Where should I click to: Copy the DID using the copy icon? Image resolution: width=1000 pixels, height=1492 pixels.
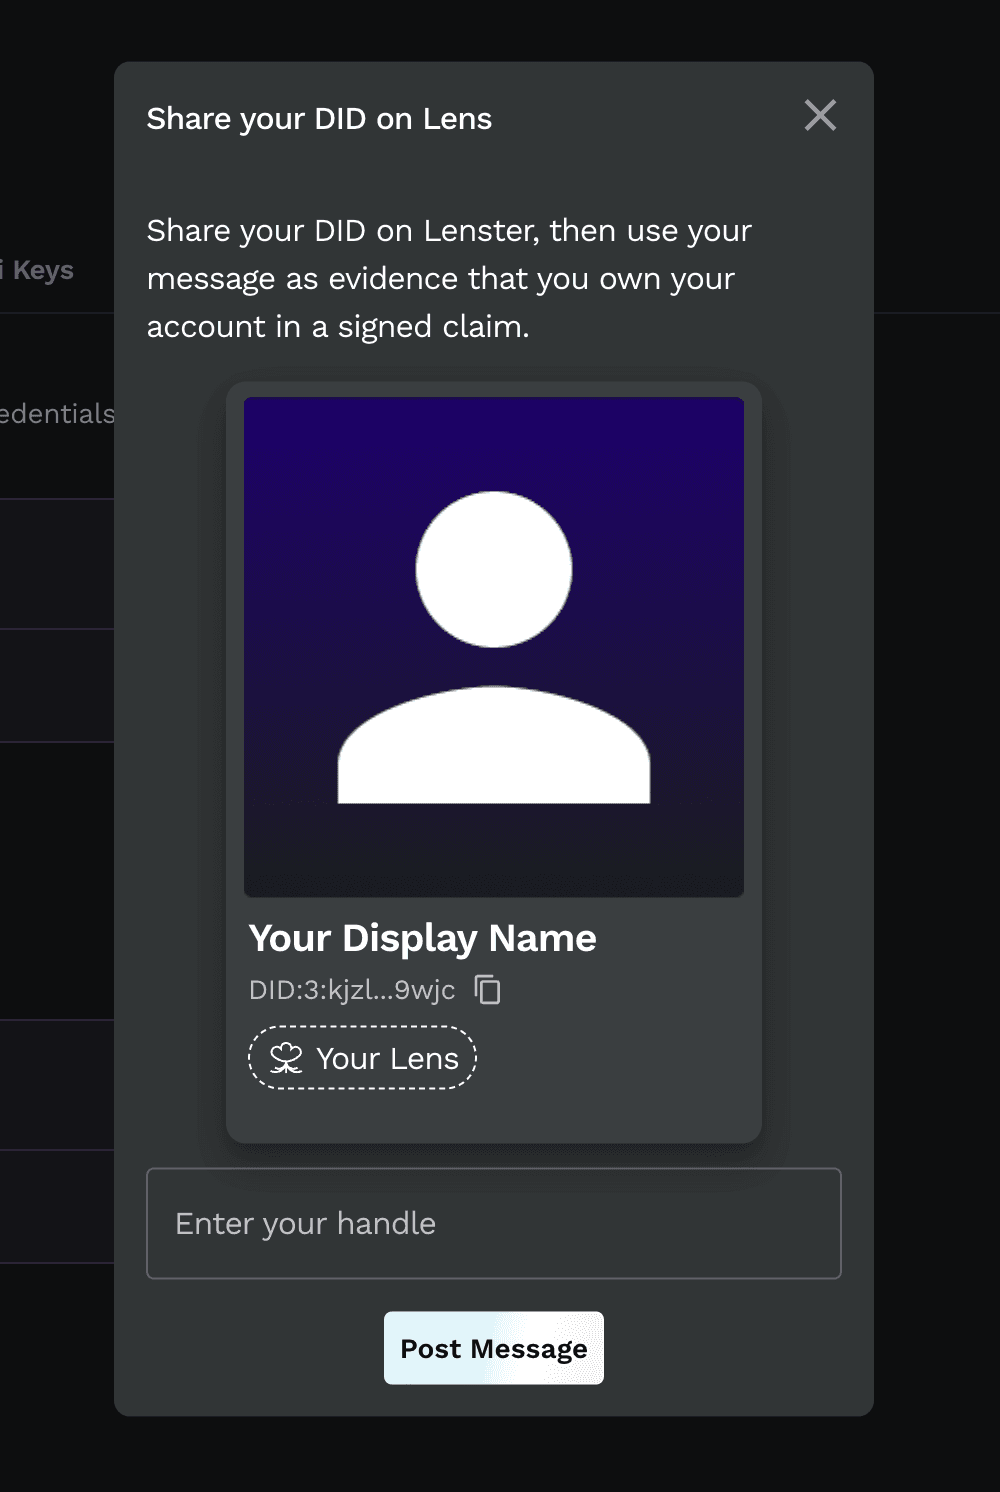click(x=488, y=989)
